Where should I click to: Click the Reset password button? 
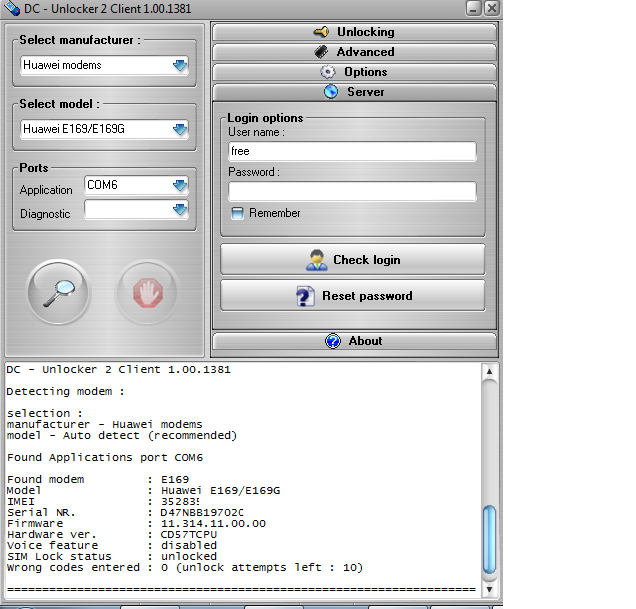tap(352, 295)
